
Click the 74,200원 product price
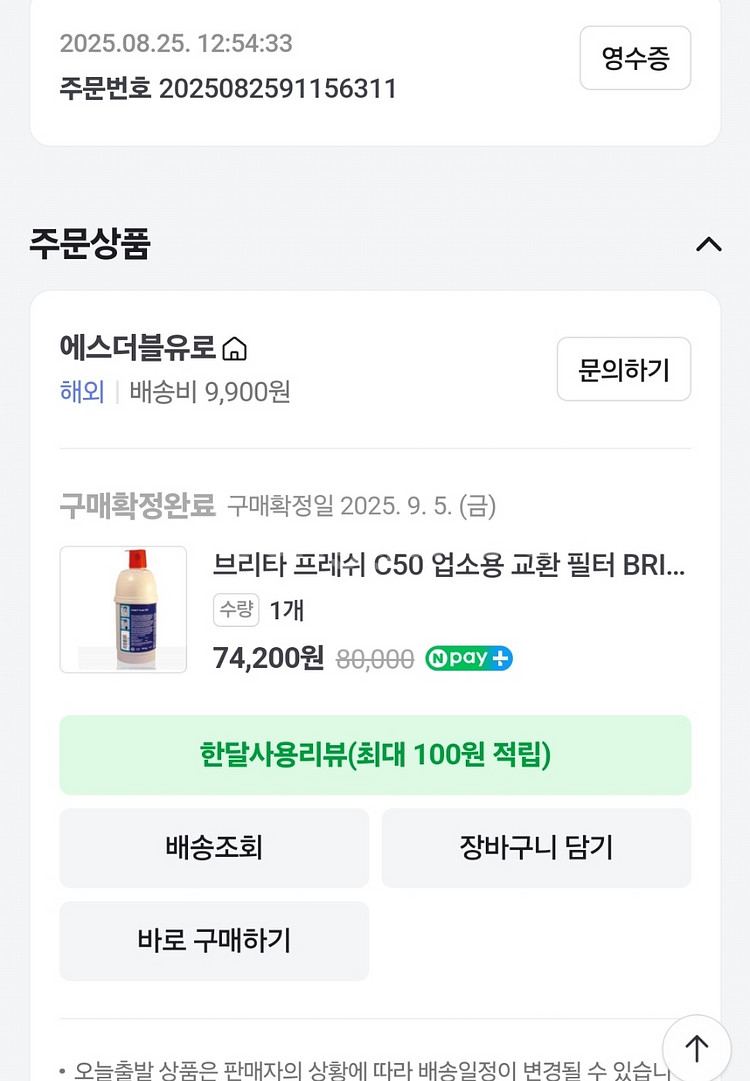pos(268,658)
